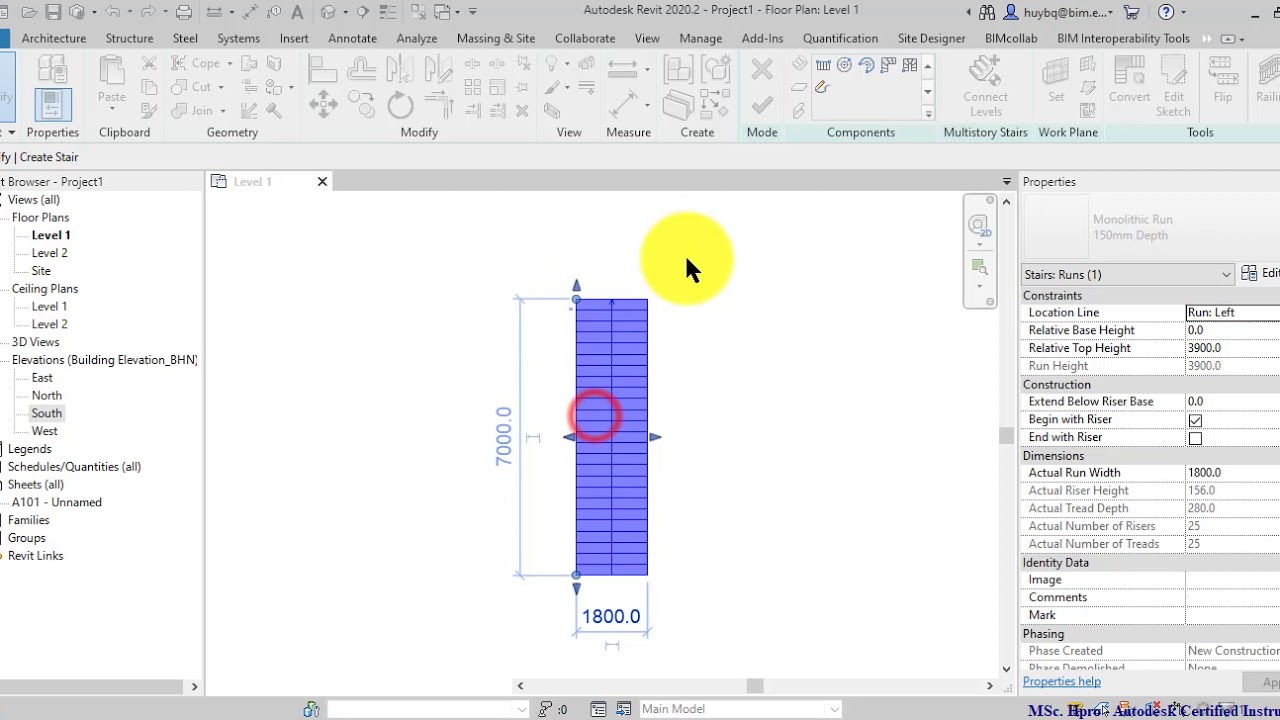Open the Manage ribbon tab
Viewport: 1280px width, 720px height.
pos(700,38)
